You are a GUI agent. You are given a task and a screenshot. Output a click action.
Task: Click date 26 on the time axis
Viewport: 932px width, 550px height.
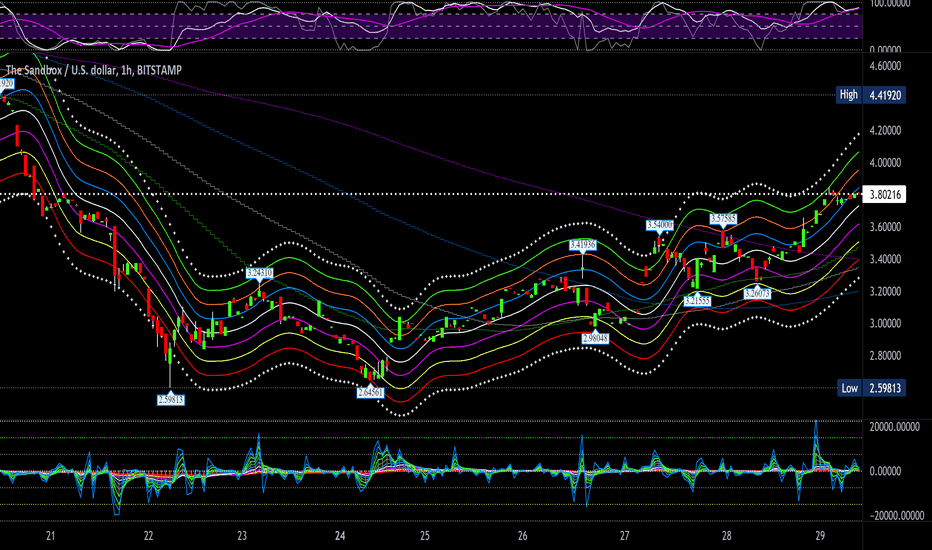522,536
